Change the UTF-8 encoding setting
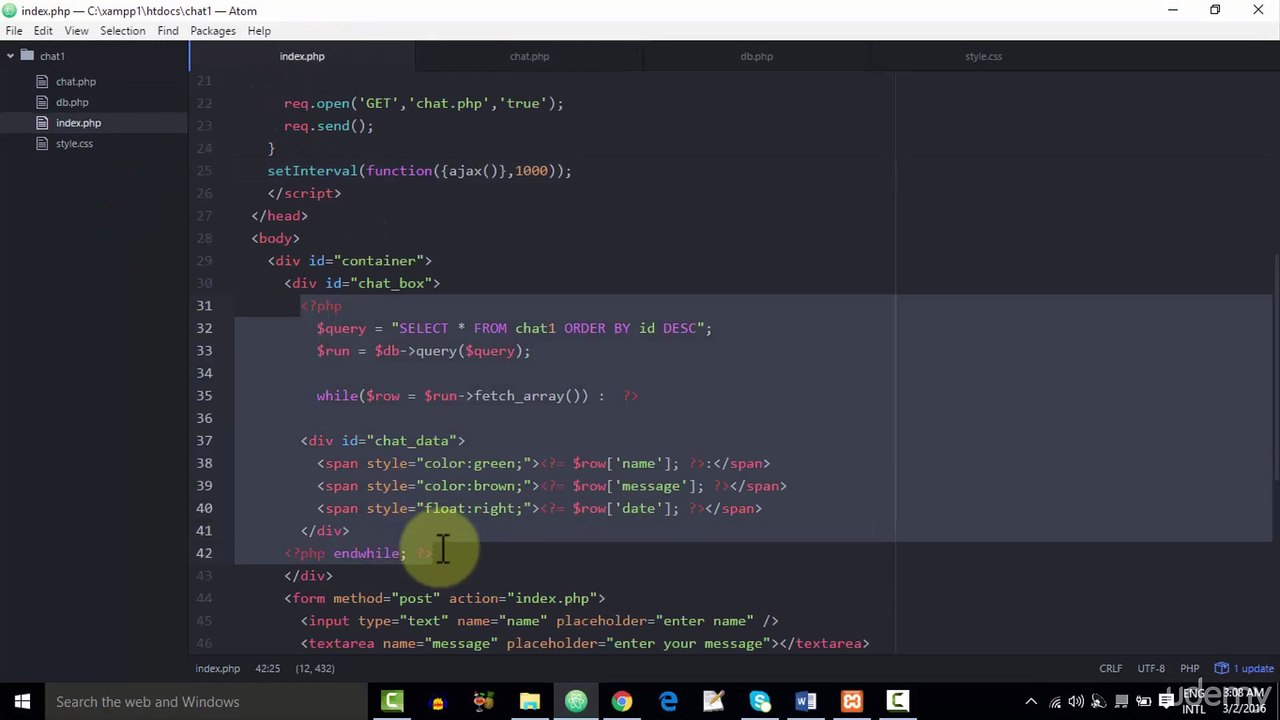The width and height of the screenshot is (1280, 720). tap(1150, 668)
